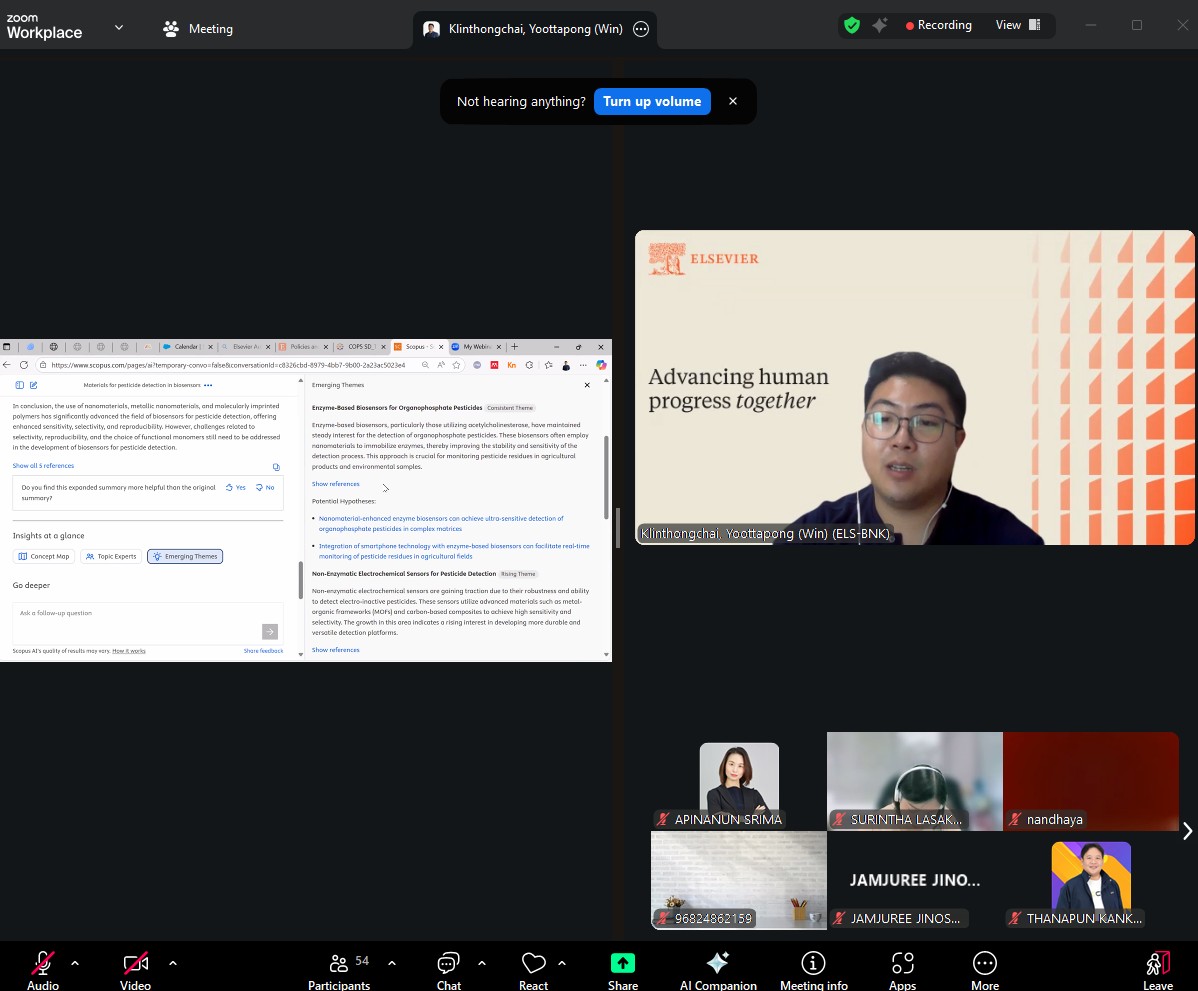The image size is (1198, 991).
Task: Click the green encryption shield icon
Action: [852, 26]
